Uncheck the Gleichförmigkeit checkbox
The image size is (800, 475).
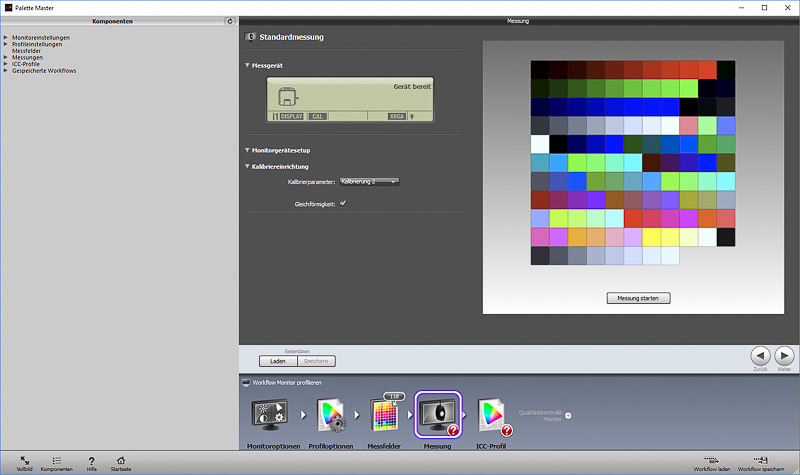coord(343,203)
